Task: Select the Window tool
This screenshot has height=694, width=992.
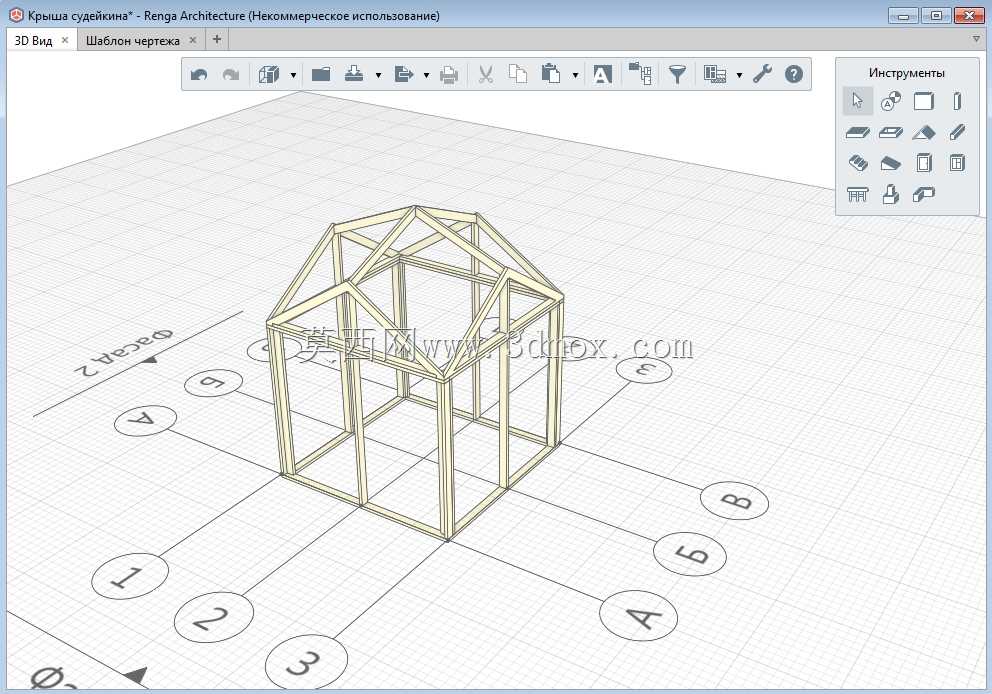Action: click(x=957, y=163)
